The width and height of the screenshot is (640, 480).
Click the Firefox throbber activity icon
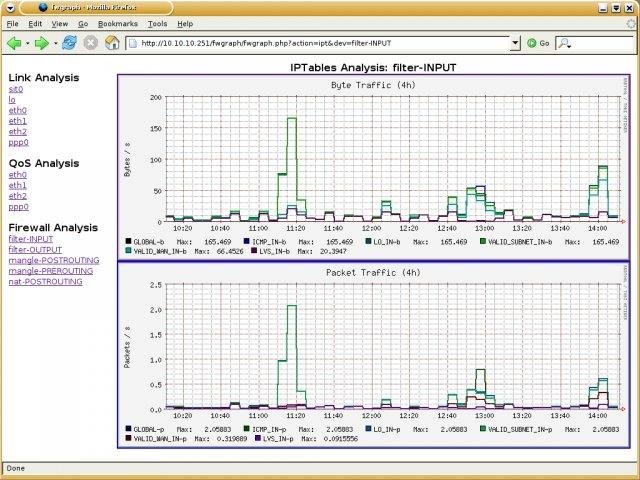click(631, 24)
